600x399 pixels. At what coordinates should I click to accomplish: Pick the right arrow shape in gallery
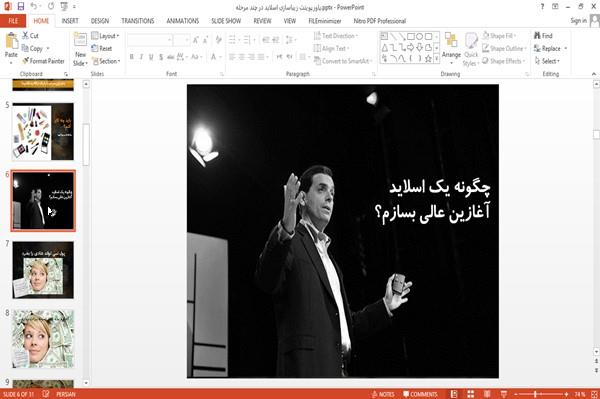[411, 47]
